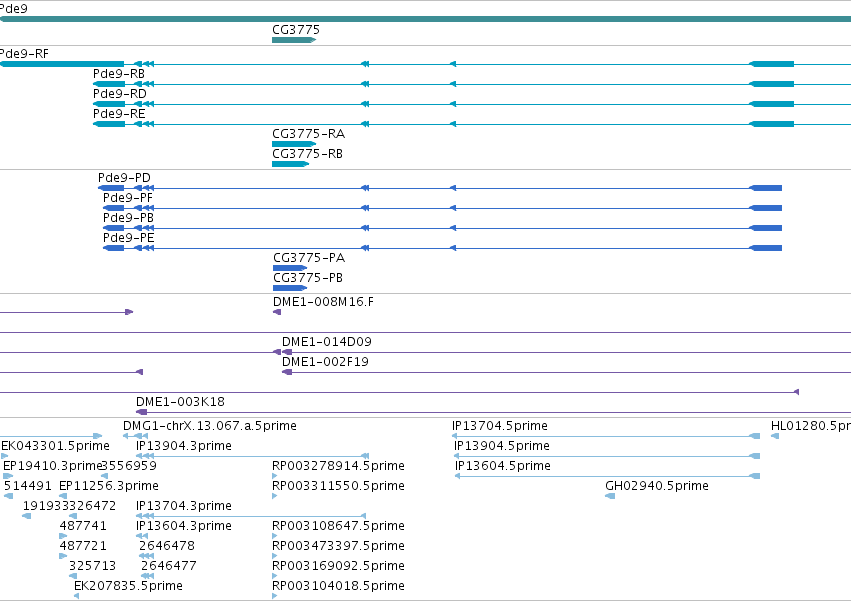Viewport: 851px width, 601px height.
Task: Click the EP19410.3prime EST label
Action: [53, 466]
